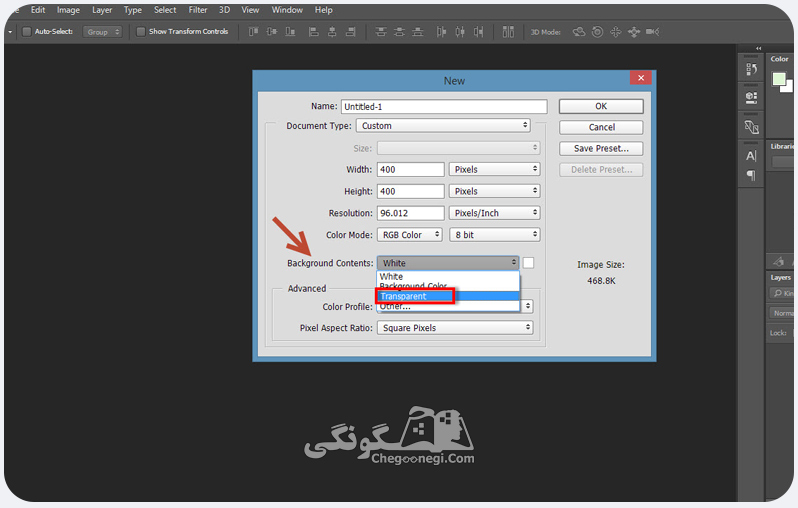Click the Width value field

click(411, 170)
